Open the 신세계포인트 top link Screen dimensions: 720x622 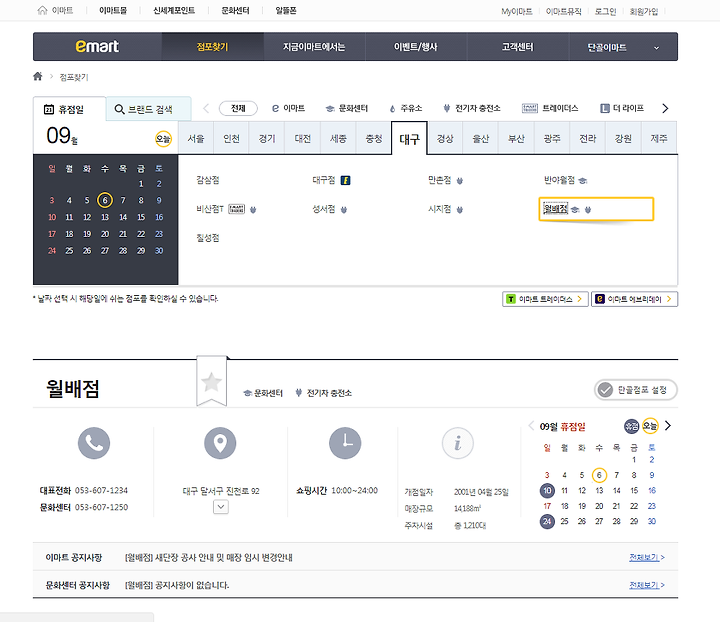(174, 11)
